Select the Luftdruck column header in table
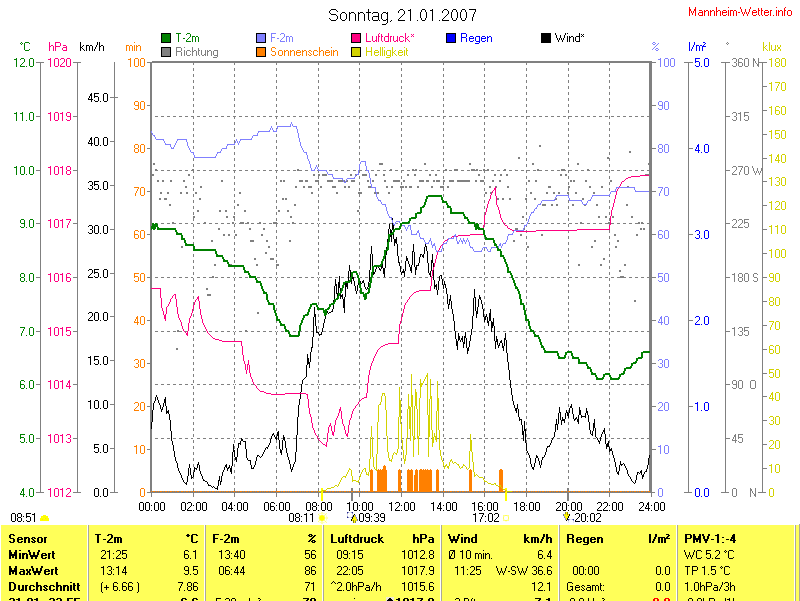Viewport: 800px width, 601px height. click(x=356, y=539)
